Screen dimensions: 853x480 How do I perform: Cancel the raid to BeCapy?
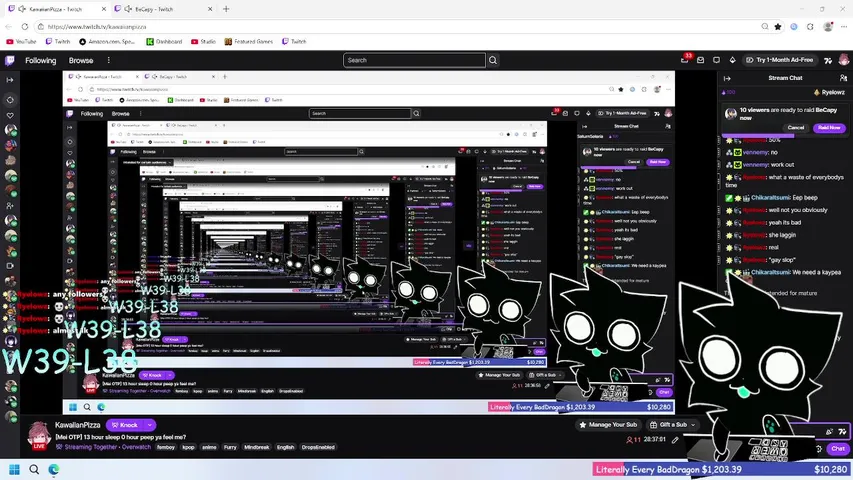(x=795, y=127)
